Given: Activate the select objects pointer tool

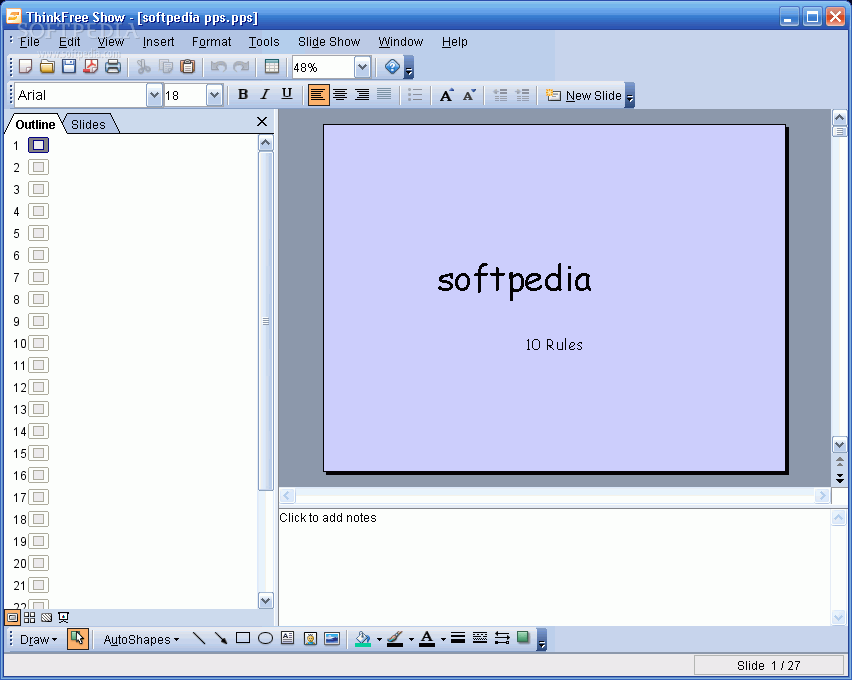Looking at the screenshot, I should point(78,639).
